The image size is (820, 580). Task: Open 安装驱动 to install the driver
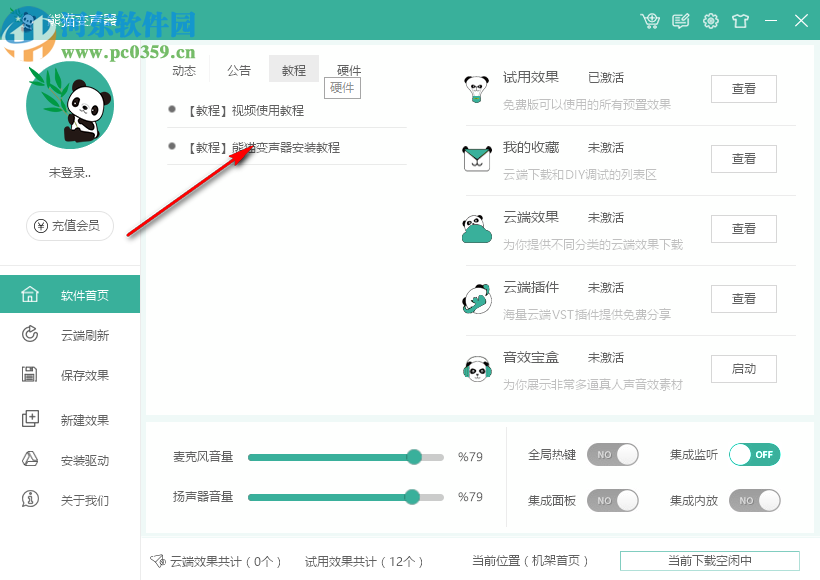point(69,460)
